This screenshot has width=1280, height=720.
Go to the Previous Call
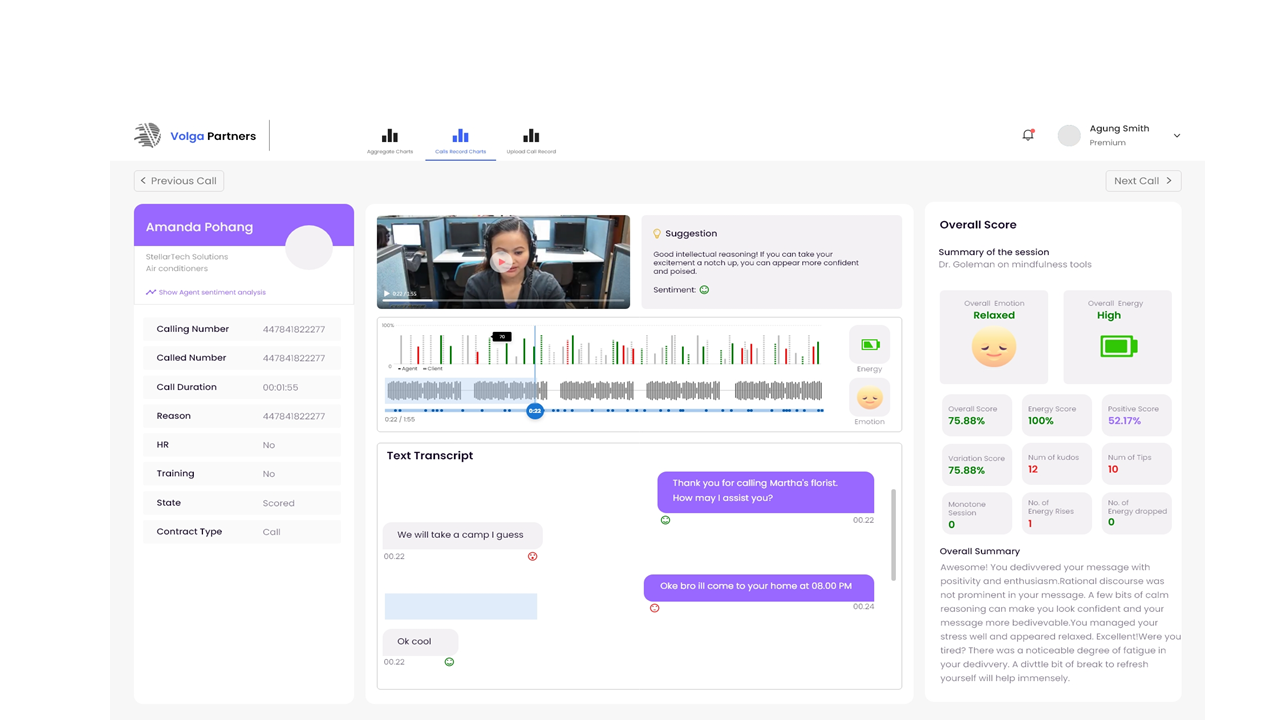(179, 181)
